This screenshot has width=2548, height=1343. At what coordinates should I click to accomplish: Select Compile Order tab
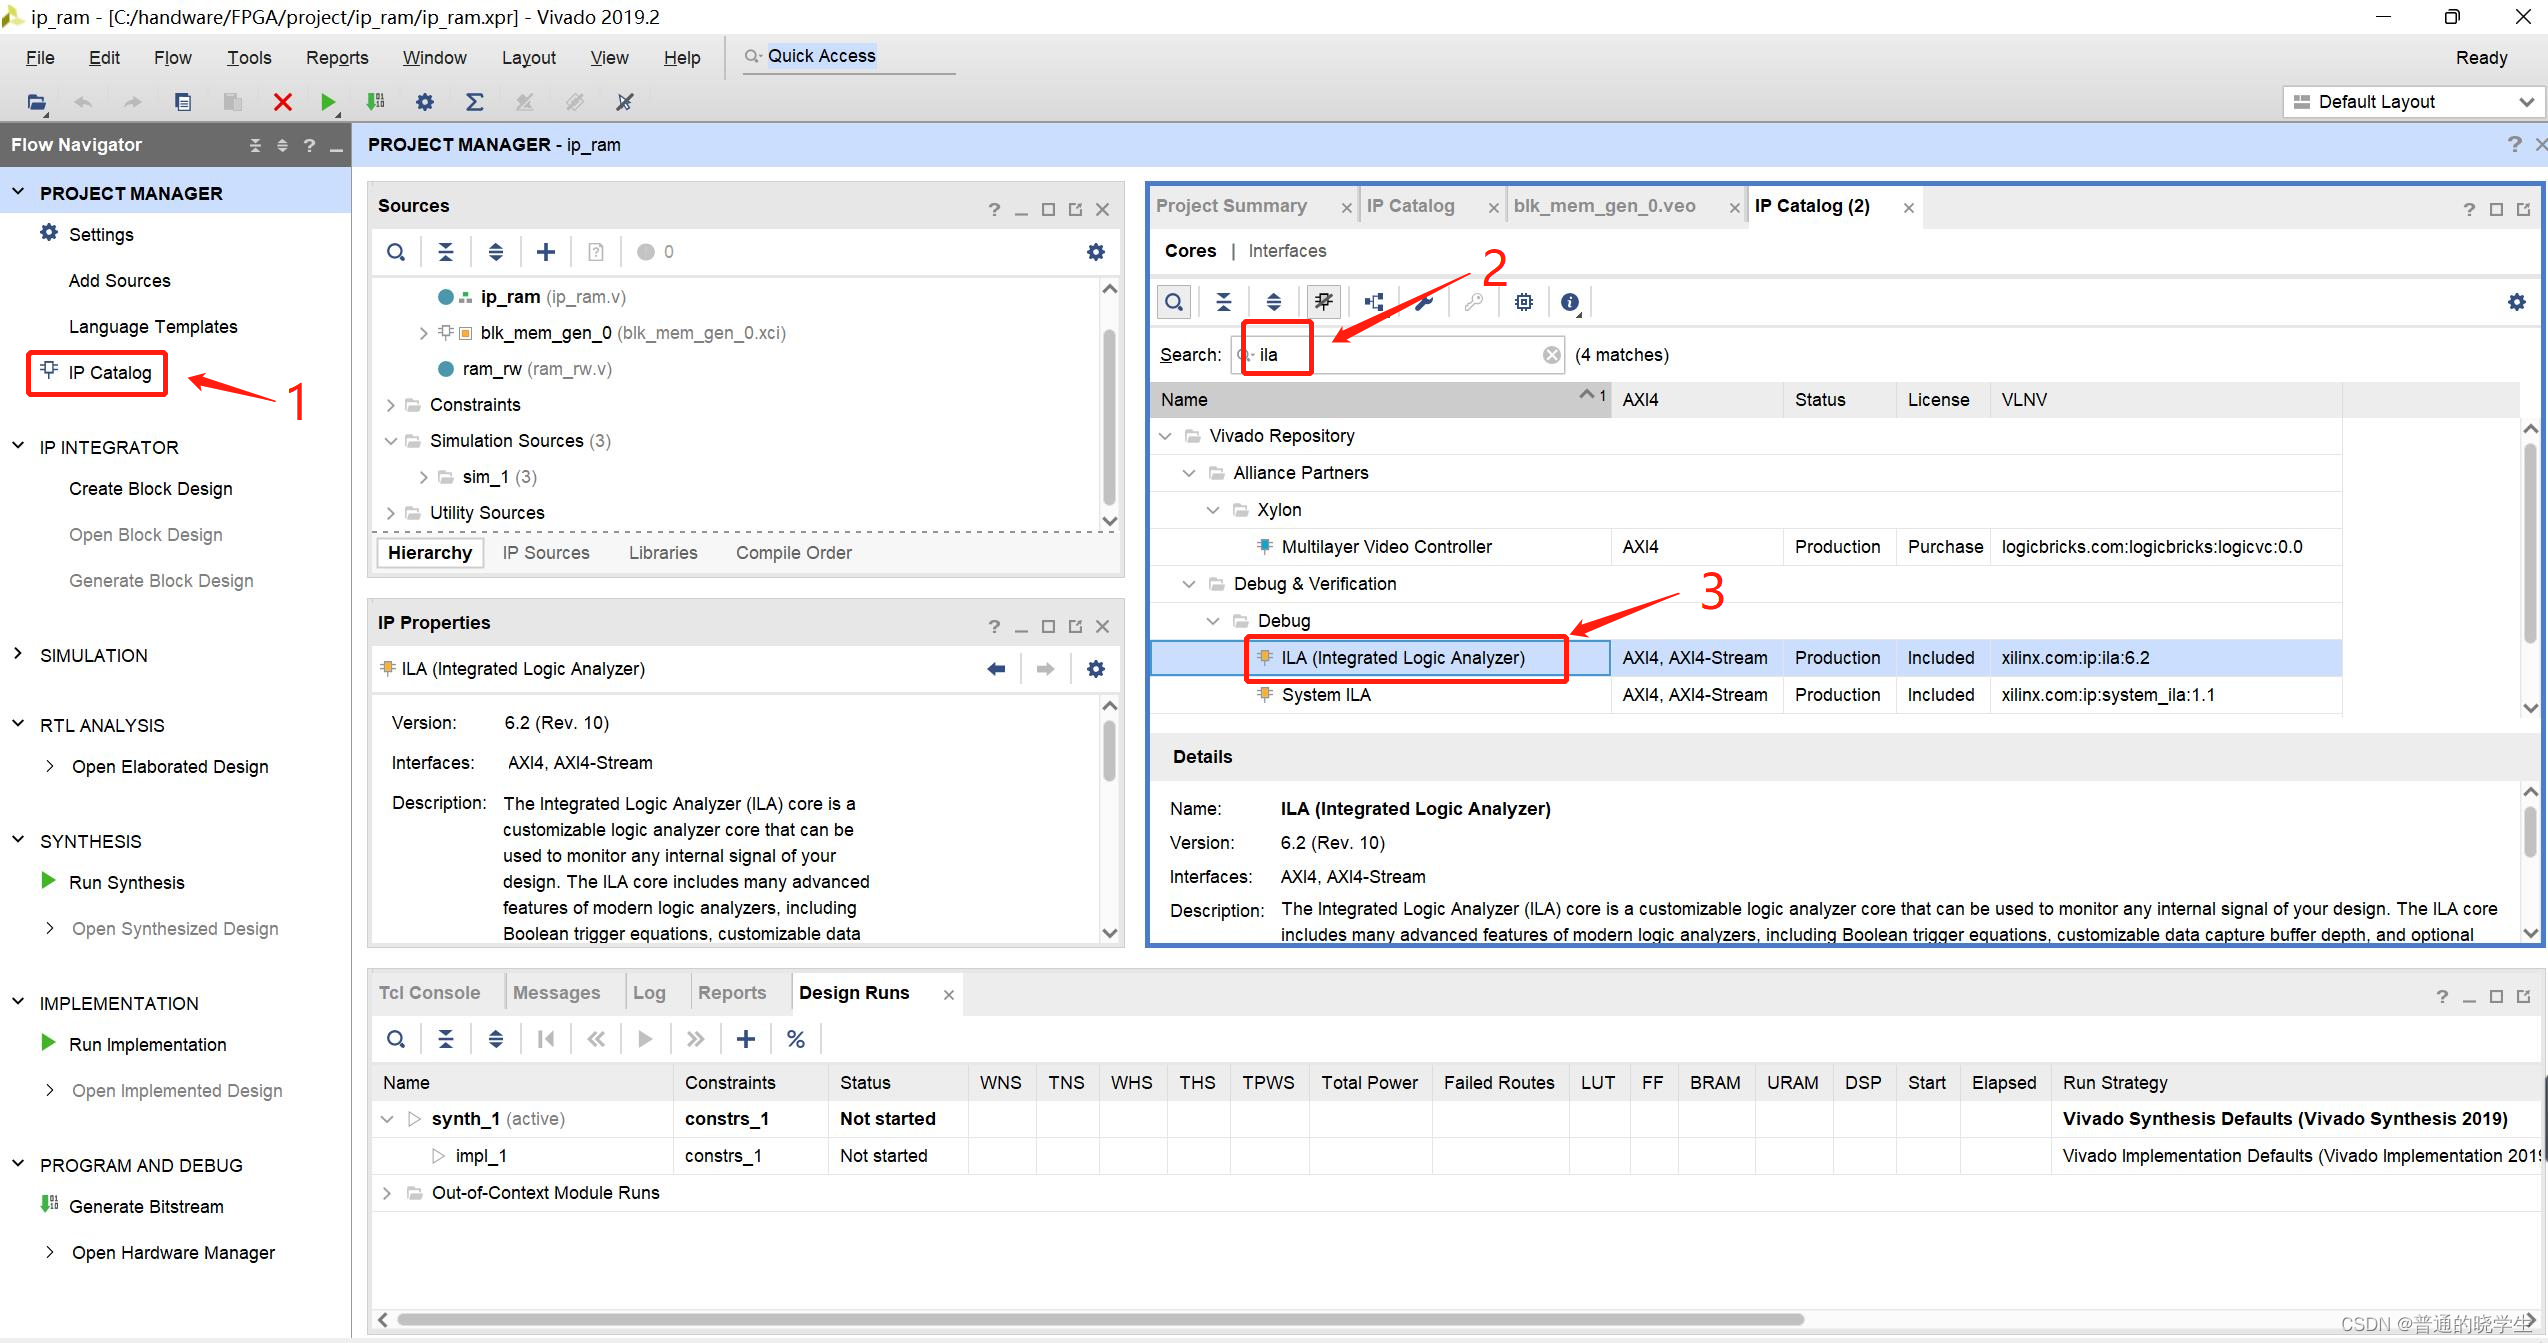[794, 553]
